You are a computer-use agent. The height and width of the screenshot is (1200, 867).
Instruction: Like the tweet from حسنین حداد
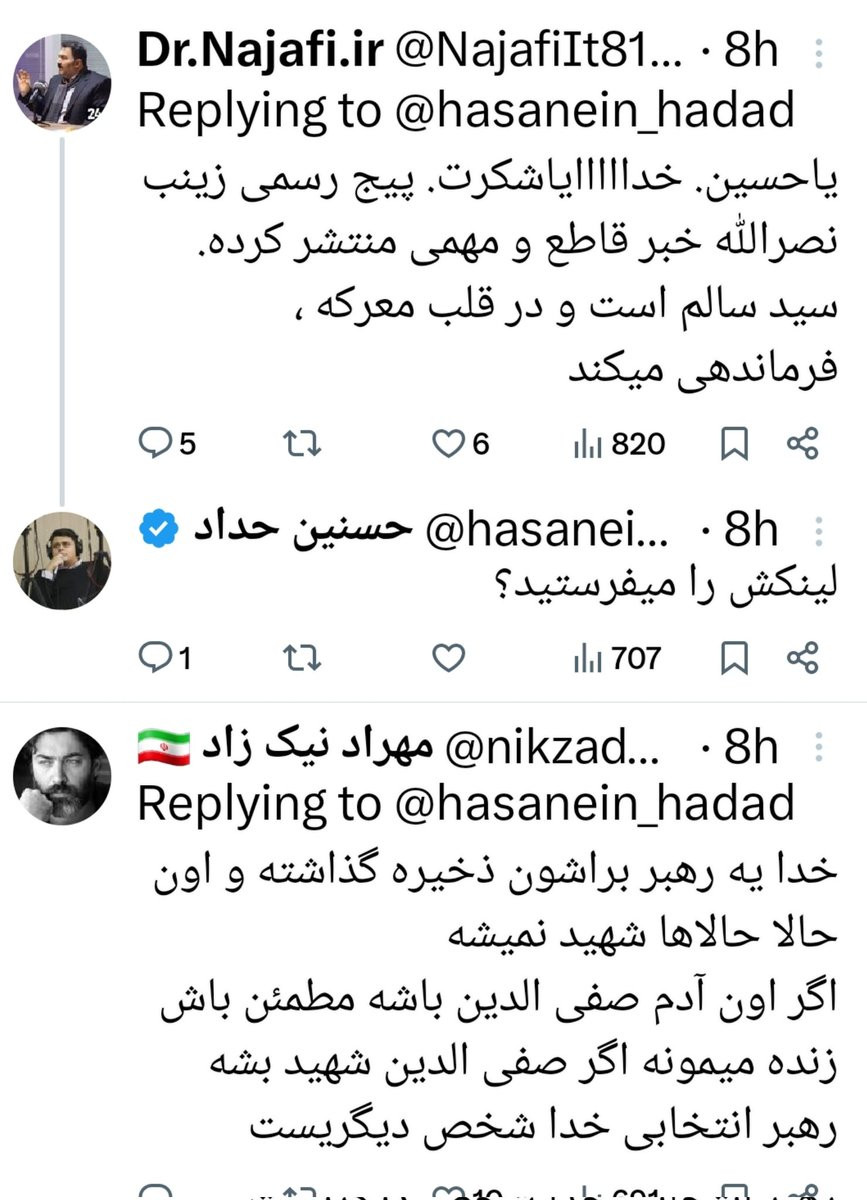[x=450, y=658]
